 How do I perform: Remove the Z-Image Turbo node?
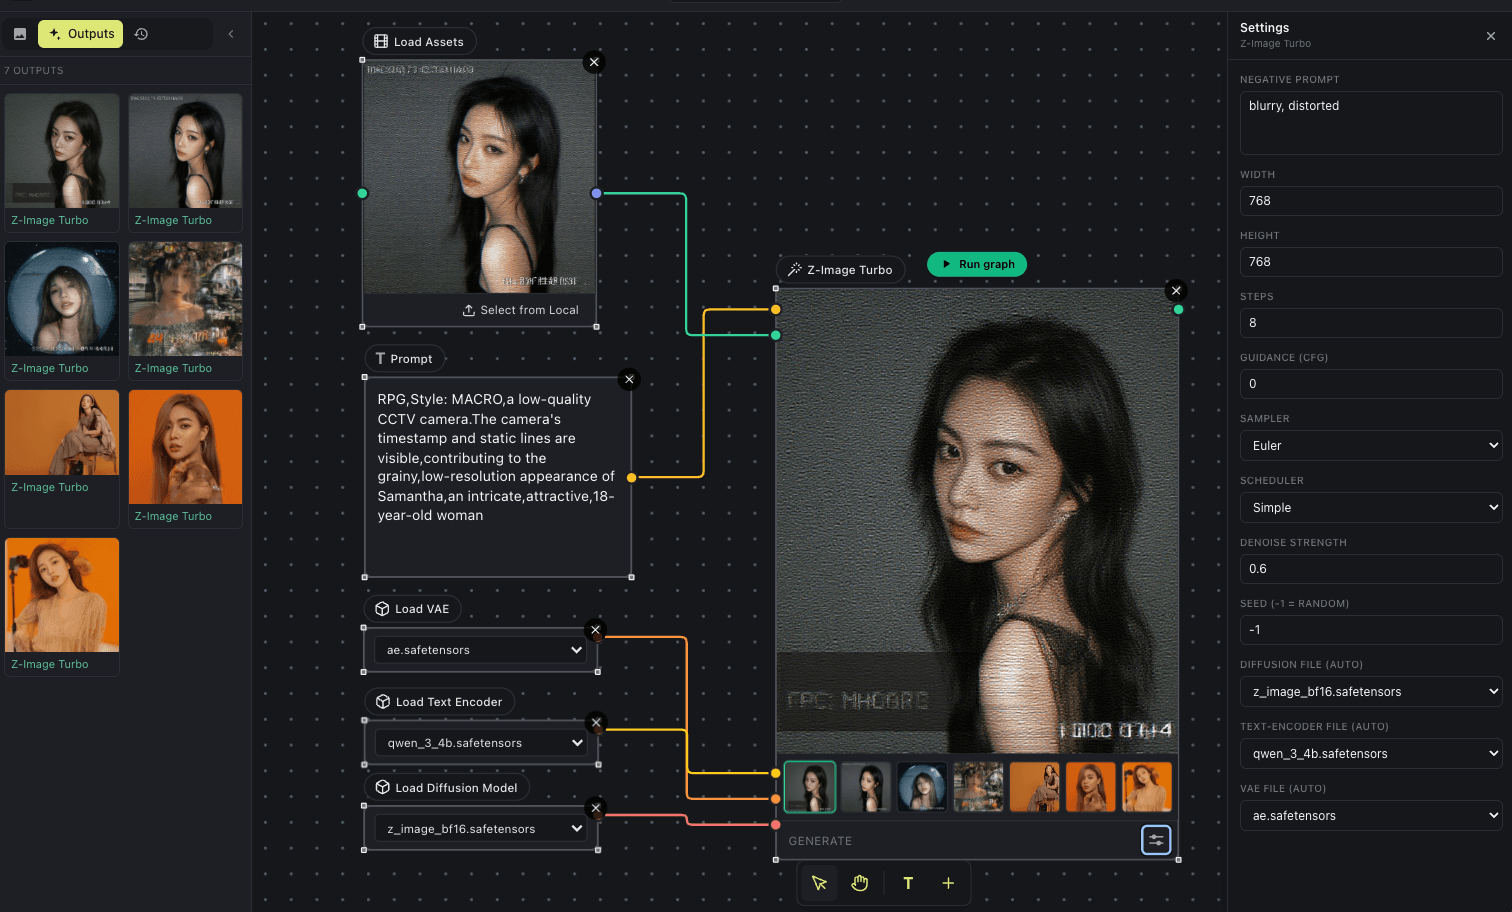click(x=1176, y=290)
